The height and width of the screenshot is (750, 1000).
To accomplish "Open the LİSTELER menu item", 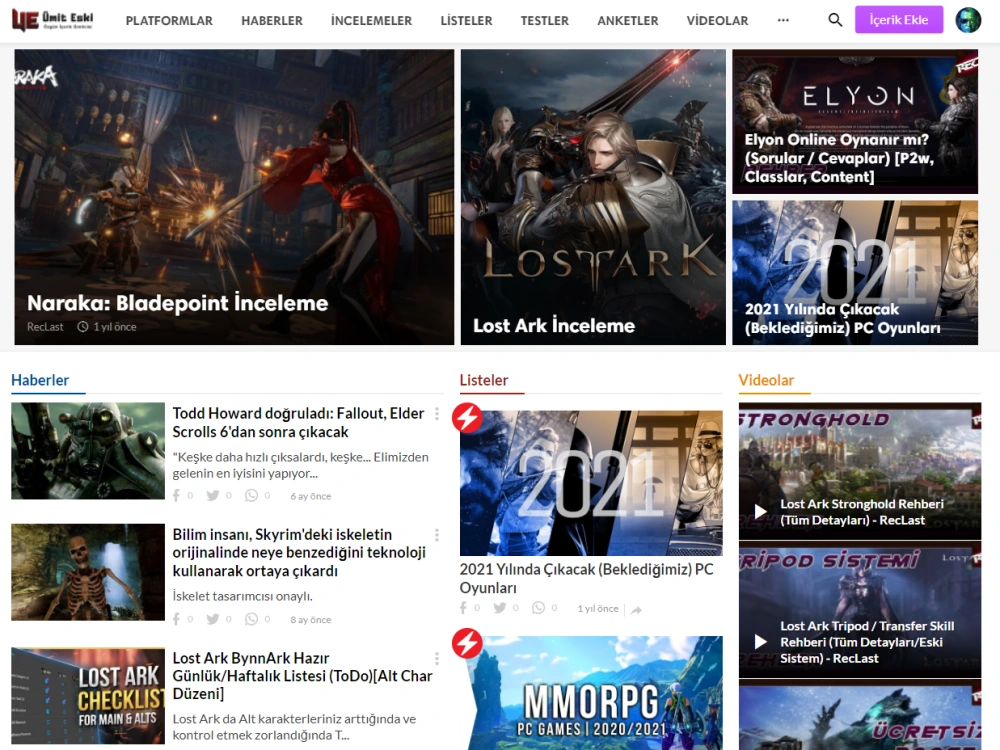I will [x=466, y=20].
